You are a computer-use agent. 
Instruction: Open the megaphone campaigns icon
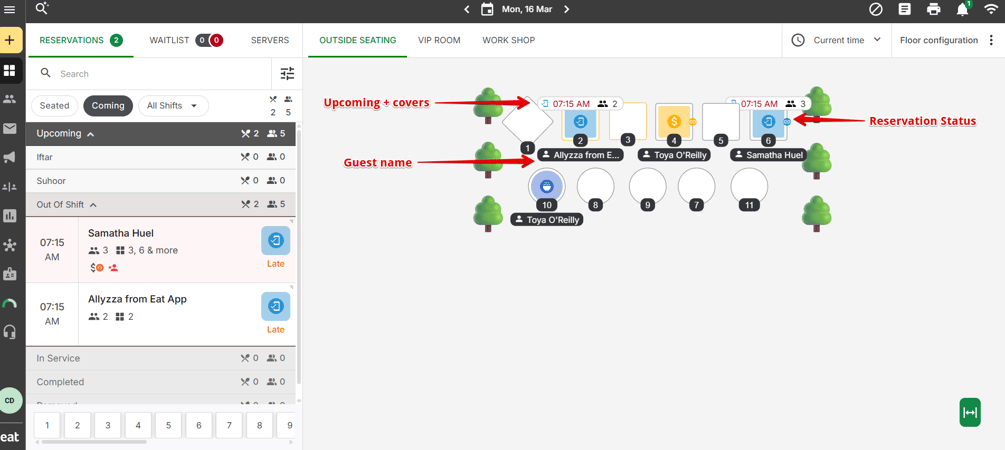10,158
